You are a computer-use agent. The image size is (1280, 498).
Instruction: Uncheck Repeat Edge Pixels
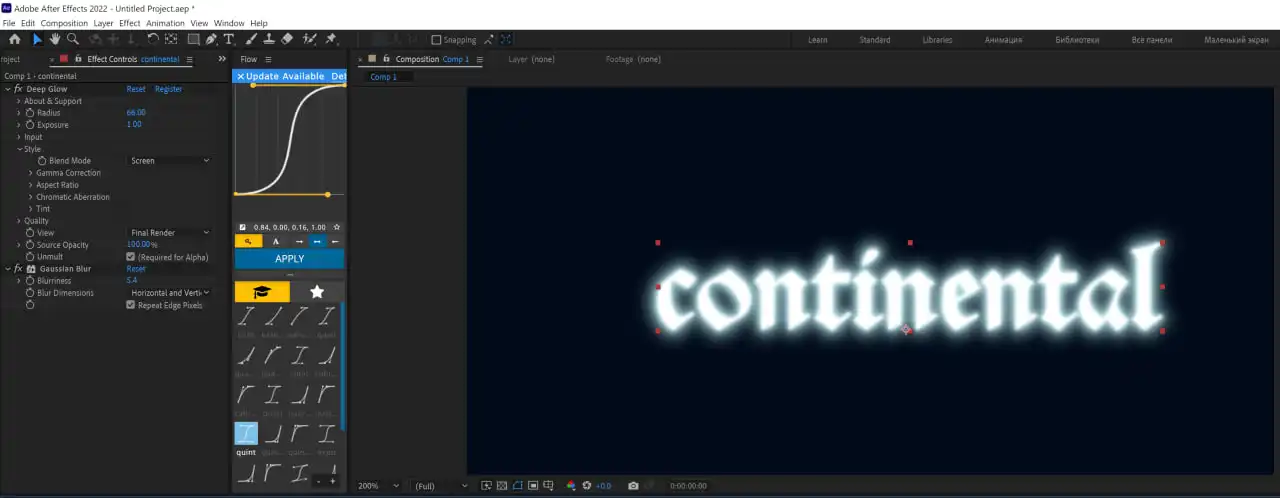(x=131, y=305)
